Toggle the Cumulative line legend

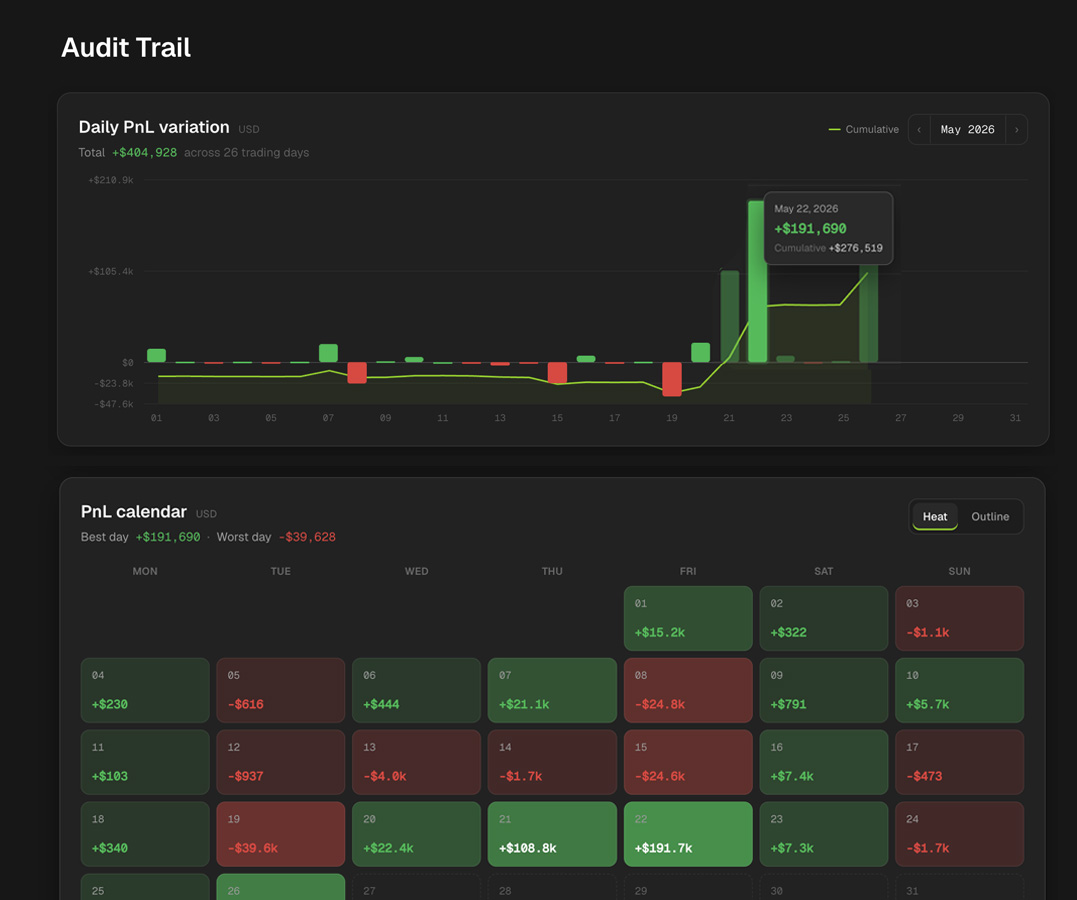coord(863,129)
